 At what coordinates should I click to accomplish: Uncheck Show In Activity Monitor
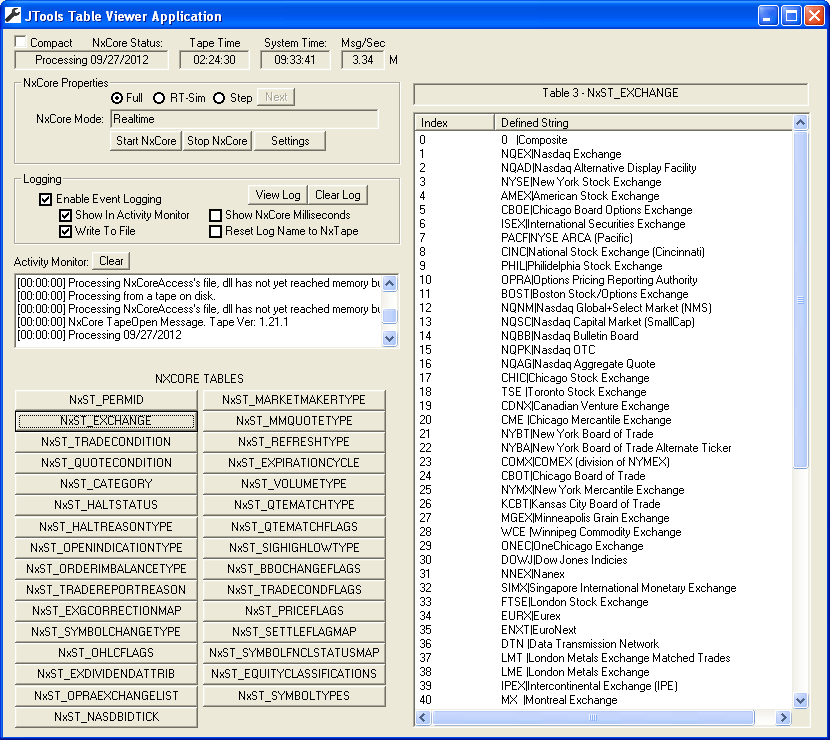[65, 215]
